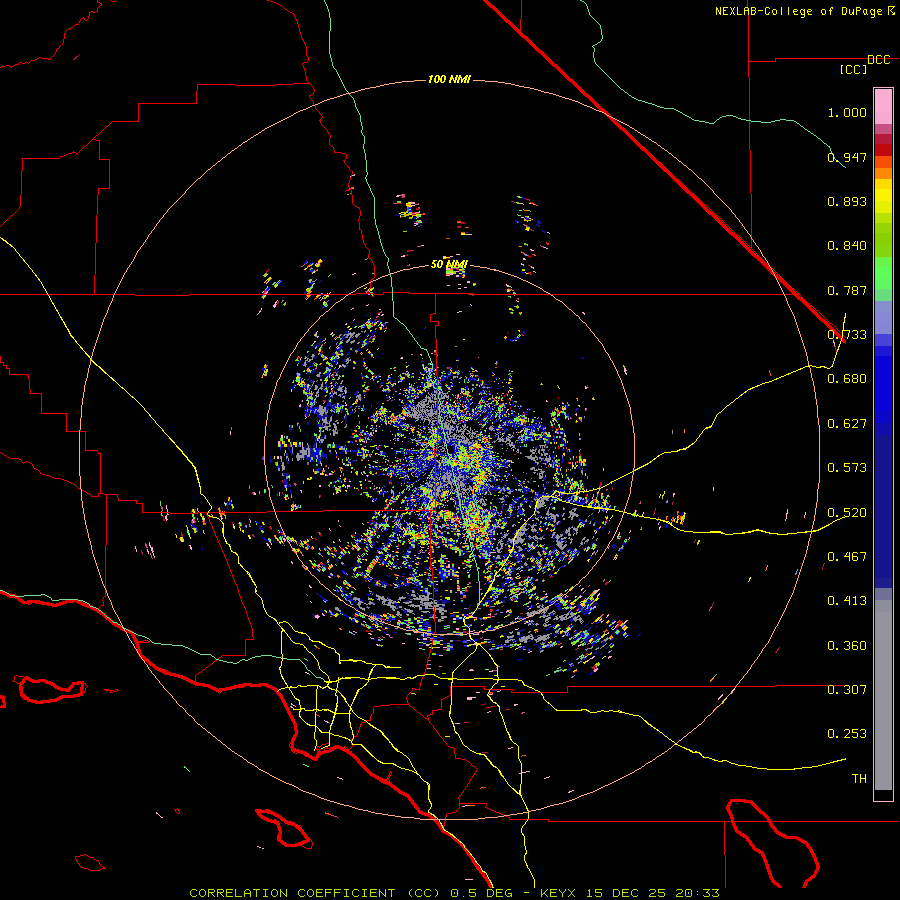
Task: Click the 0.253 legend value
Action: pos(847,733)
